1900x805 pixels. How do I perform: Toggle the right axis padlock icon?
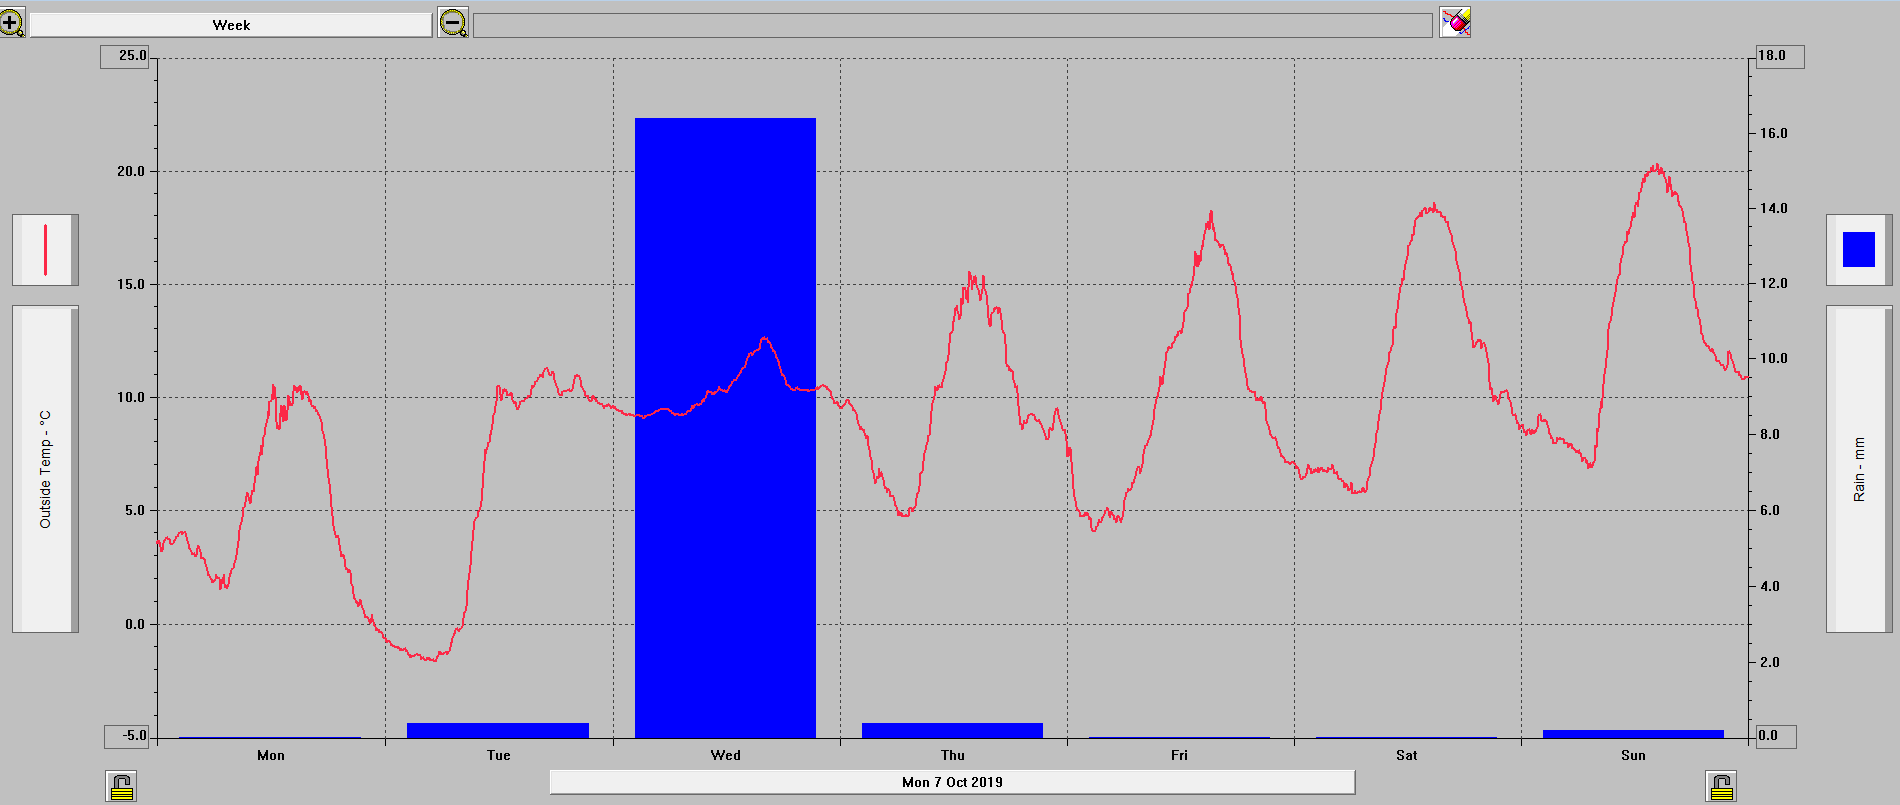pos(1721,787)
